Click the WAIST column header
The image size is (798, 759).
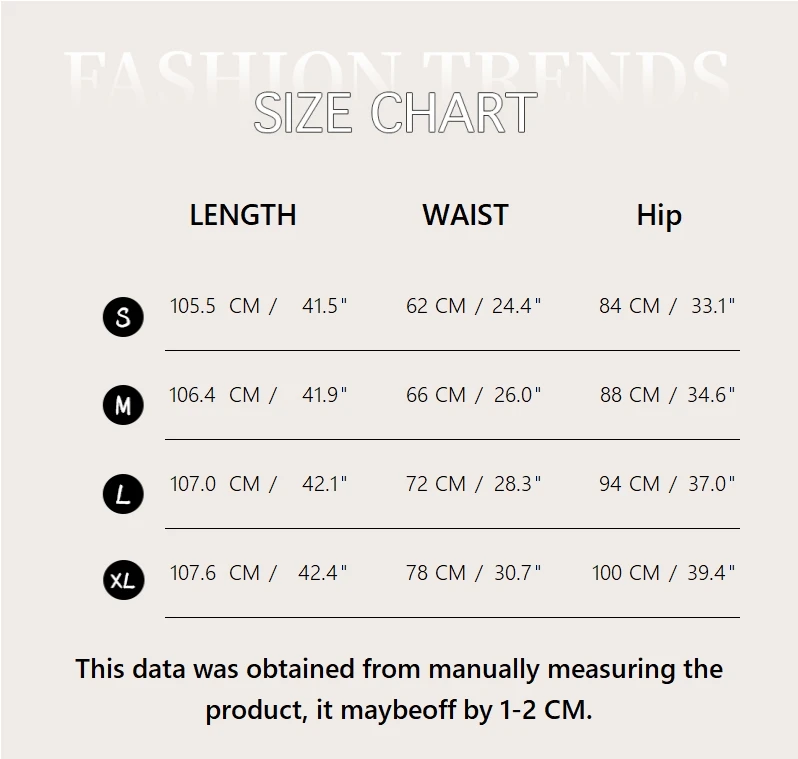[x=465, y=215]
